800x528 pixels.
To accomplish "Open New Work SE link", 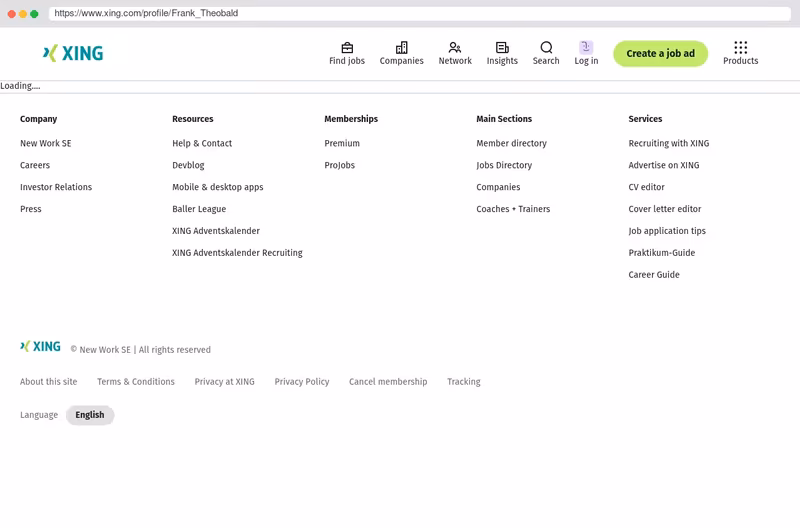I will coord(45,143).
